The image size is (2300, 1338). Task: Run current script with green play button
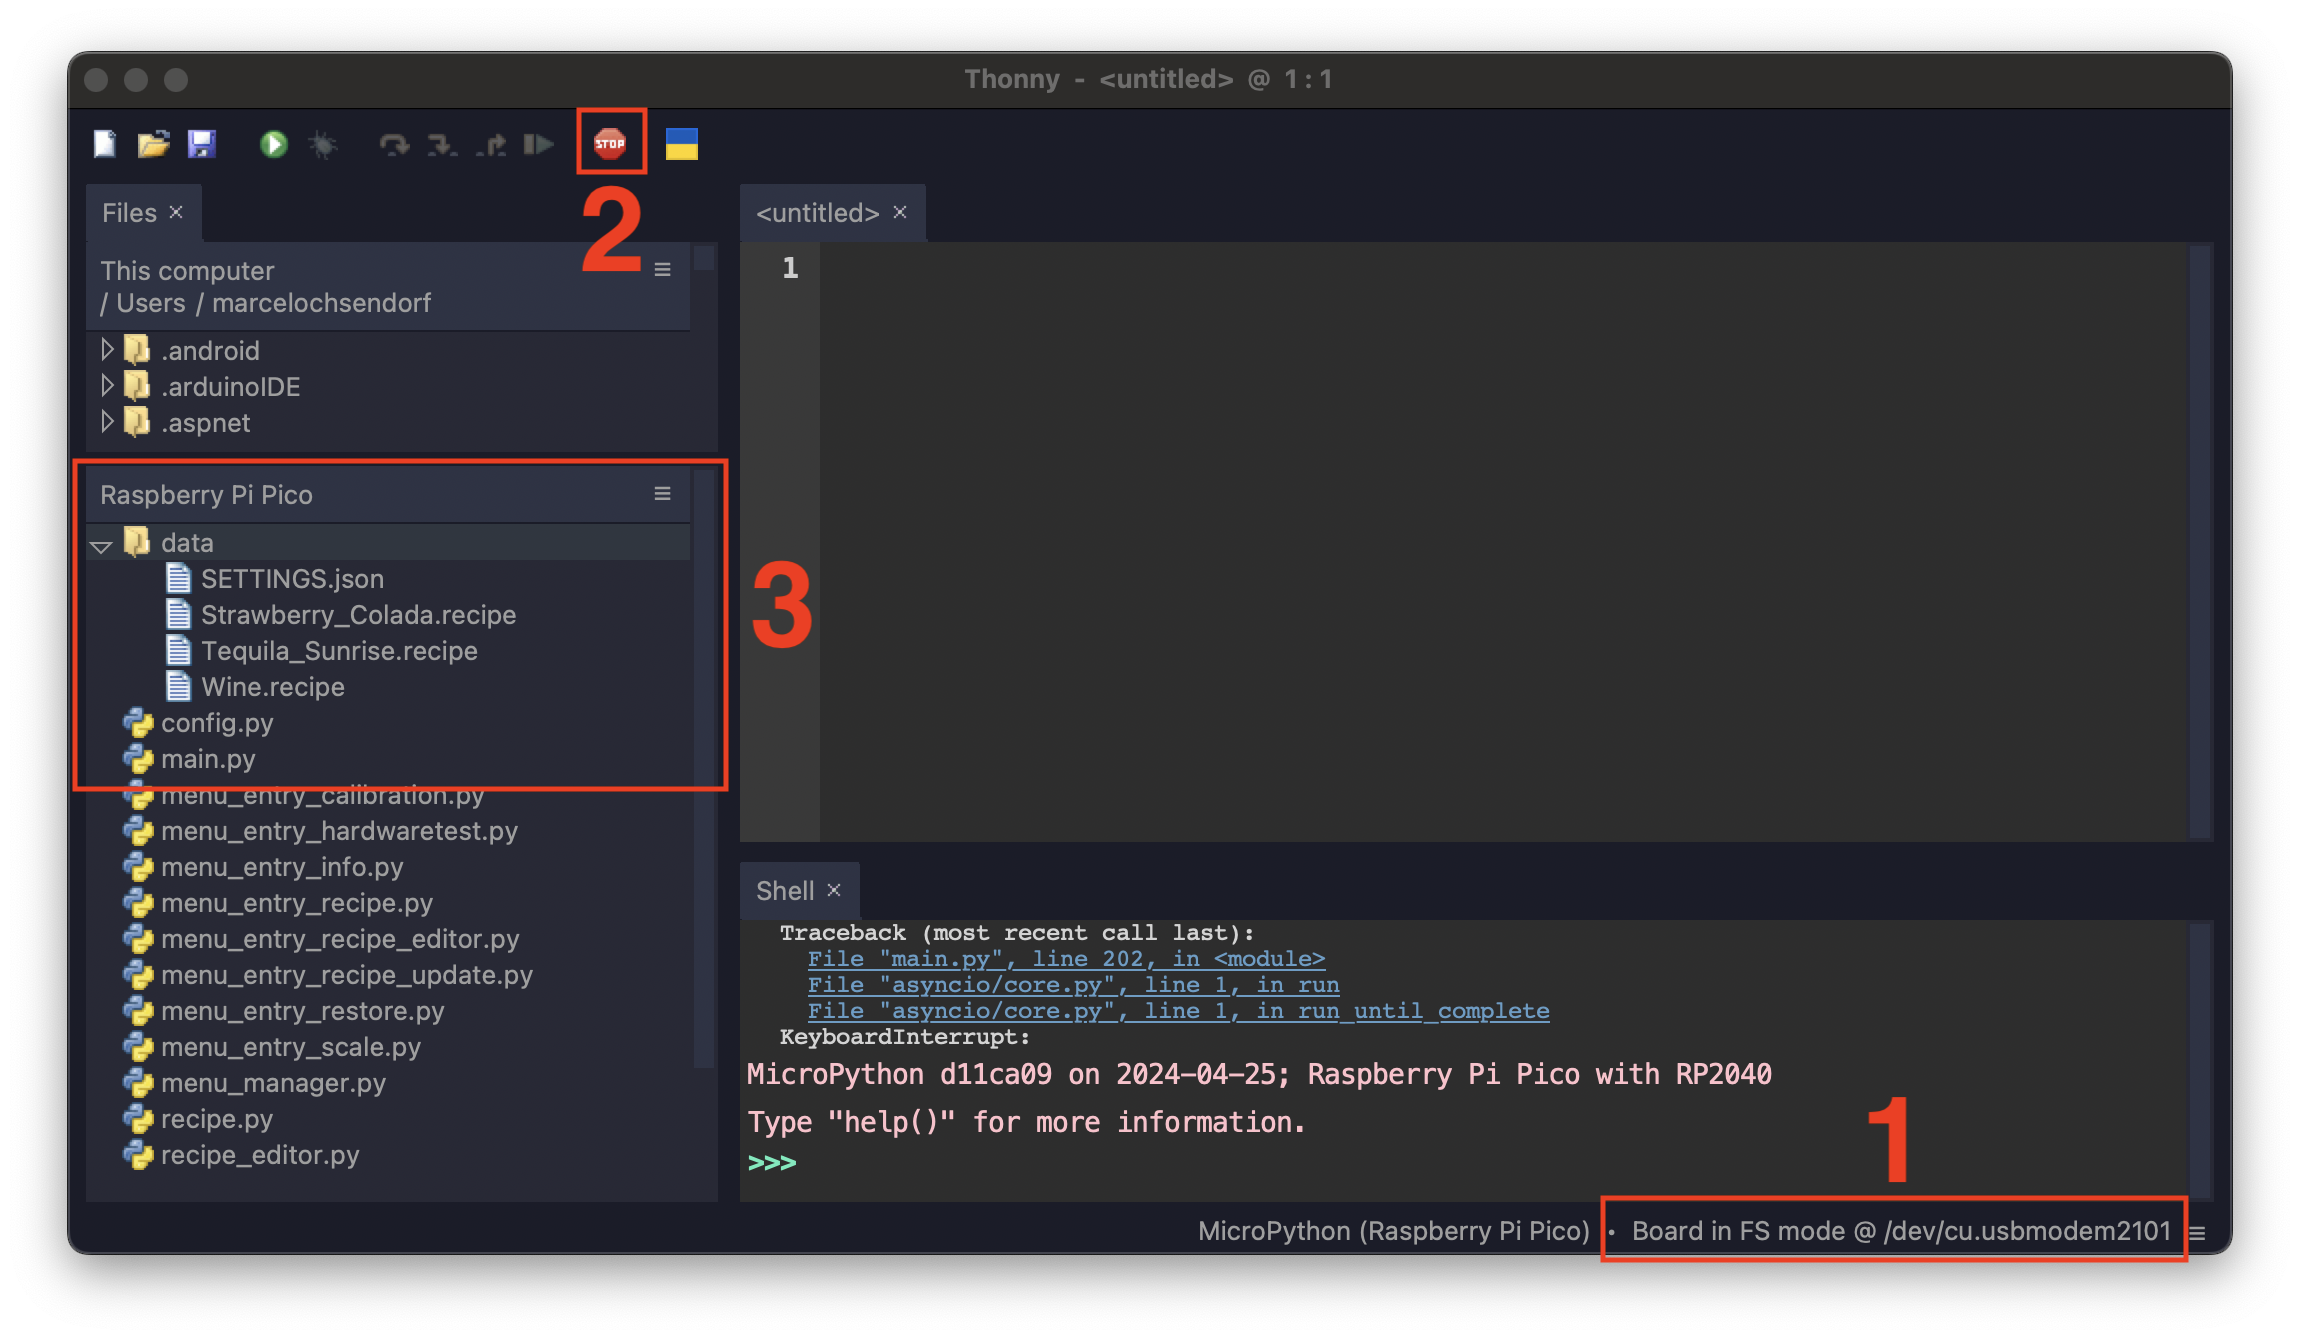(x=273, y=144)
